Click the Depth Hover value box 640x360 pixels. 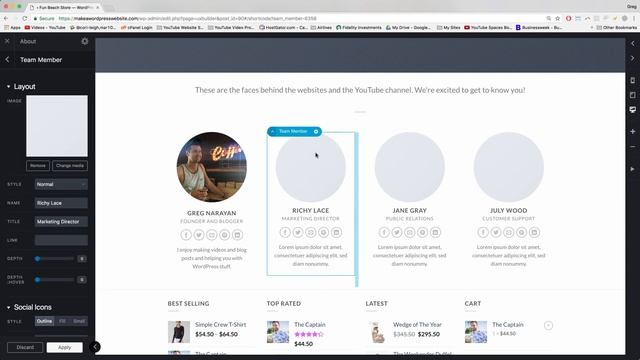[82, 280]
